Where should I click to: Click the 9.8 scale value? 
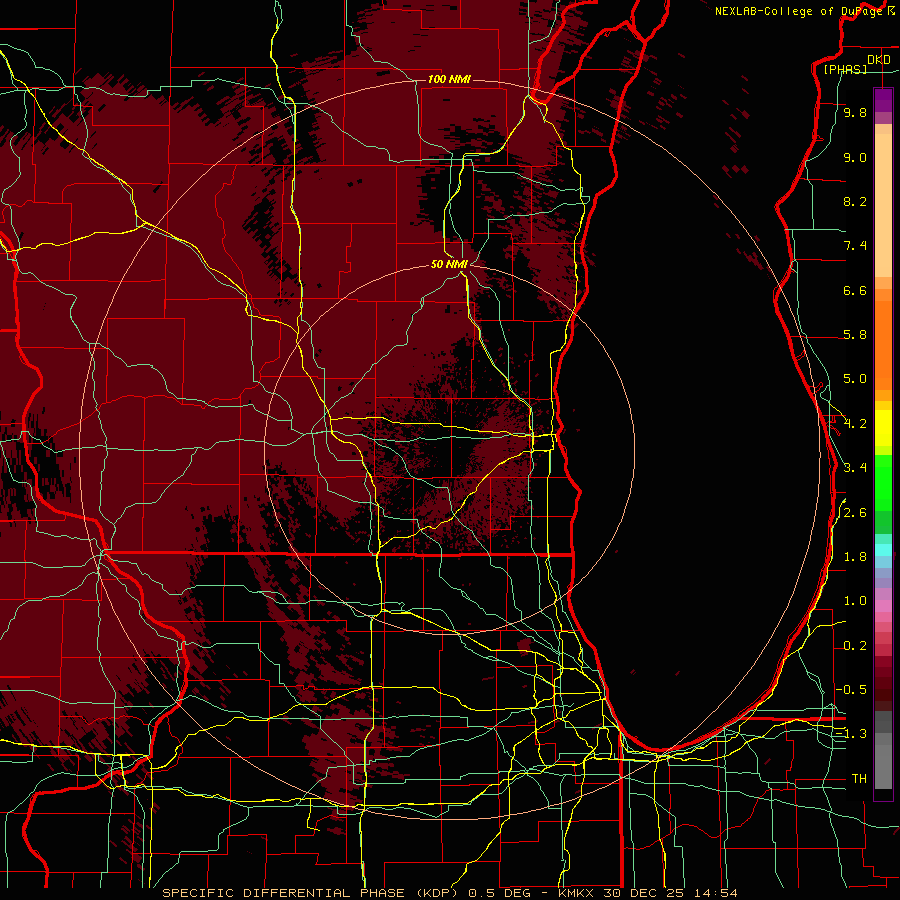click(855, 113)
